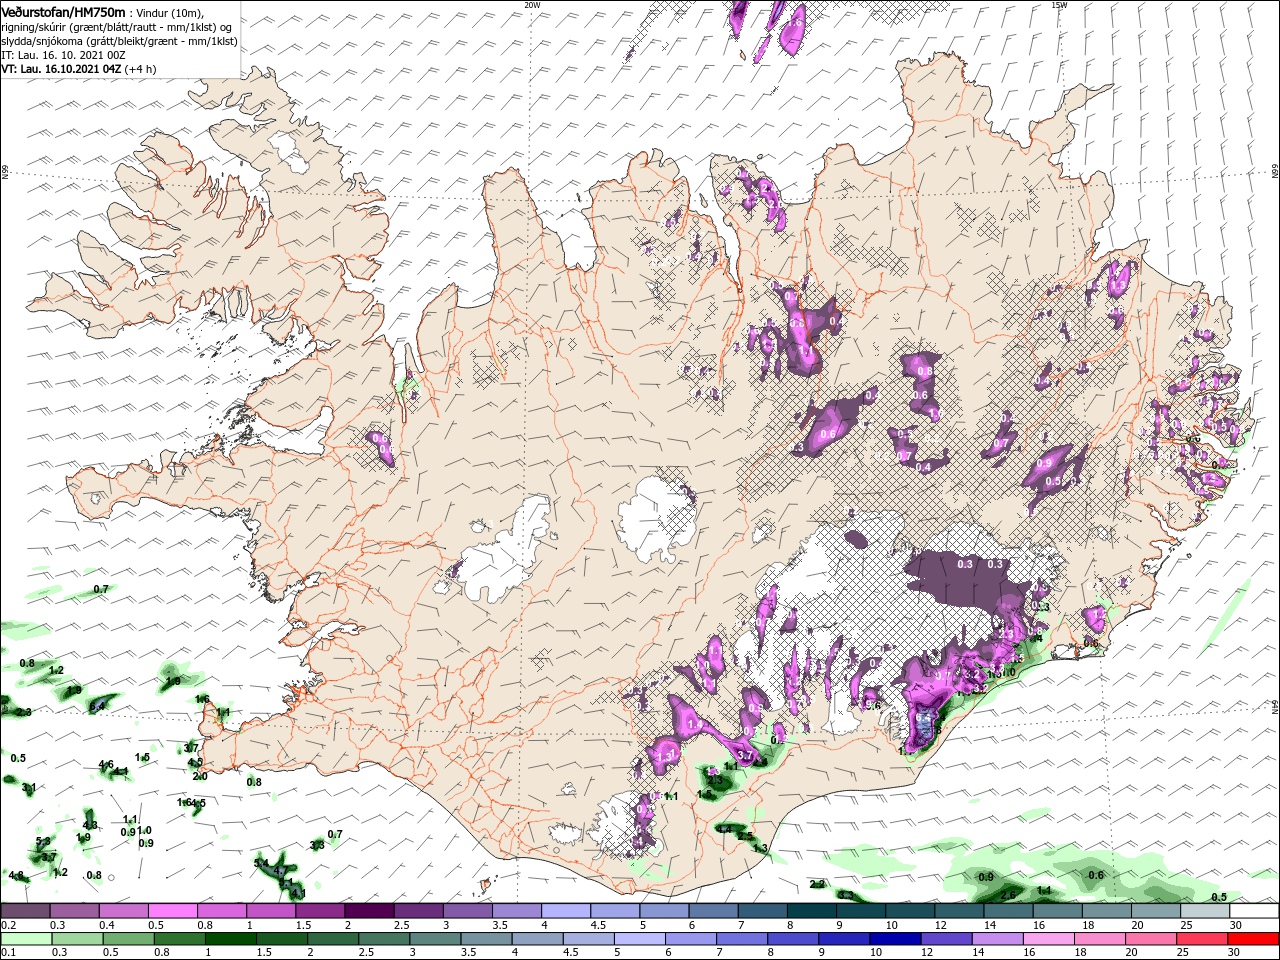Viewport: 1280px width, 960px height.
Task: Click the 3.5 lavender swatch in the snow scale
Action: 517,911
